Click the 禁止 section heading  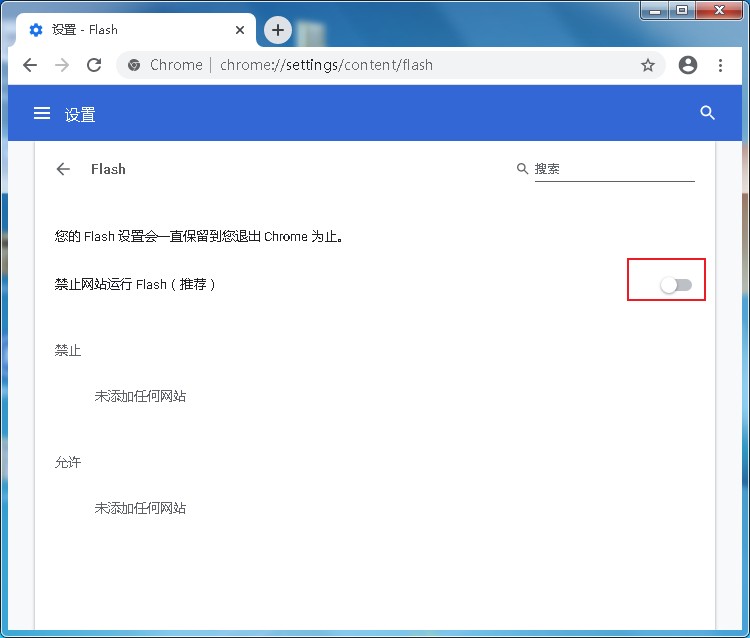tap(67, 351)
